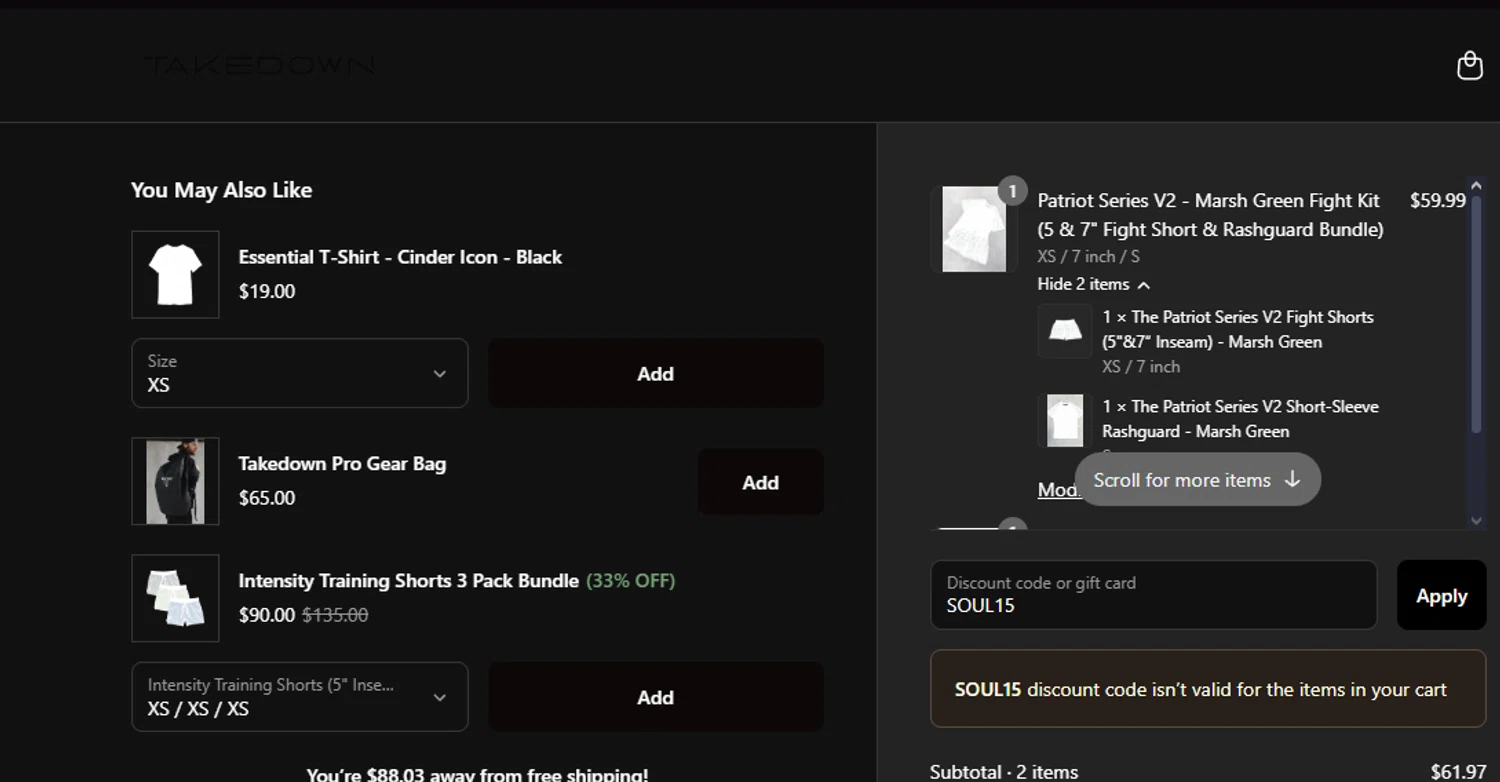The width and height of the screenshot is (1500, 782).
Task: Click the $59.99 Fight Kit price
Action: pos(1437,200)
